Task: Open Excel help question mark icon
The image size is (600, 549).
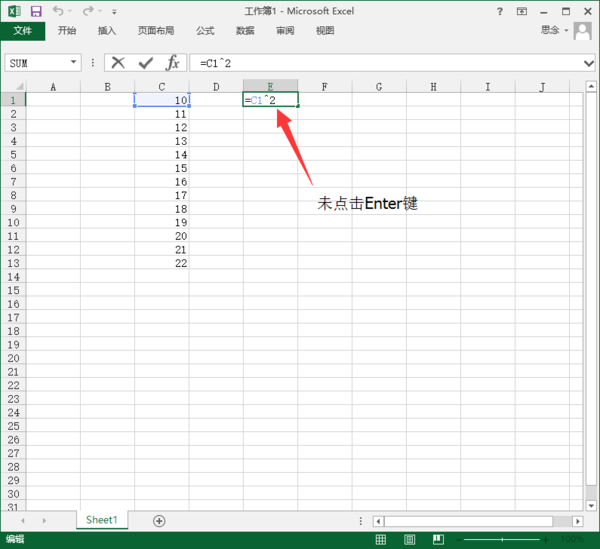Action: pyautogui.click(x=499, y=11)
